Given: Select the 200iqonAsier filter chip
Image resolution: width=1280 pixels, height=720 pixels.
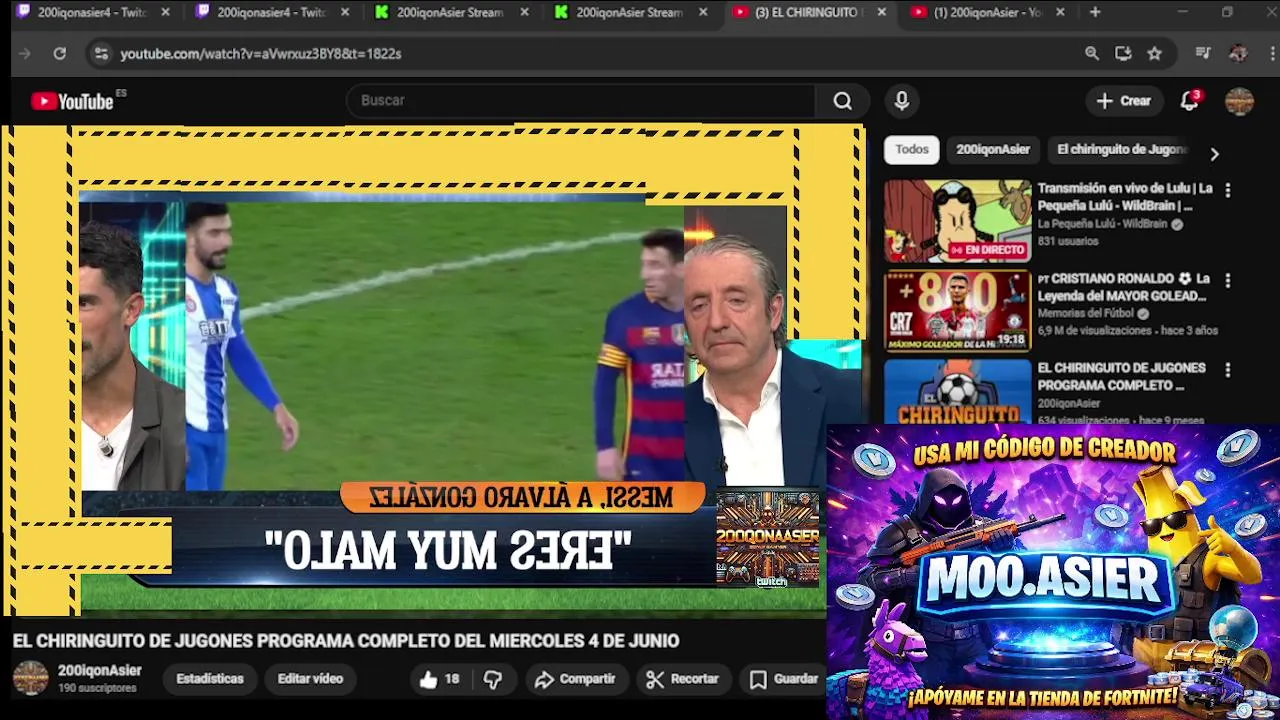Looking at the screenshot, I should point(993,149).
